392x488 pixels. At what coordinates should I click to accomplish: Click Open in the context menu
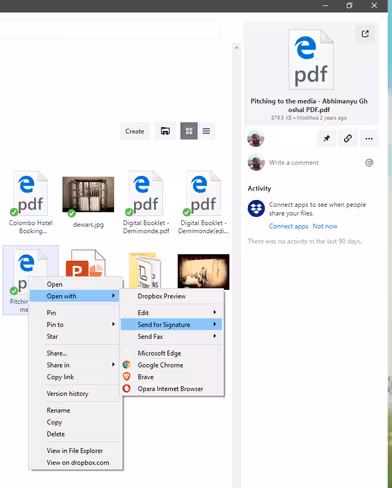pos(75,284)
